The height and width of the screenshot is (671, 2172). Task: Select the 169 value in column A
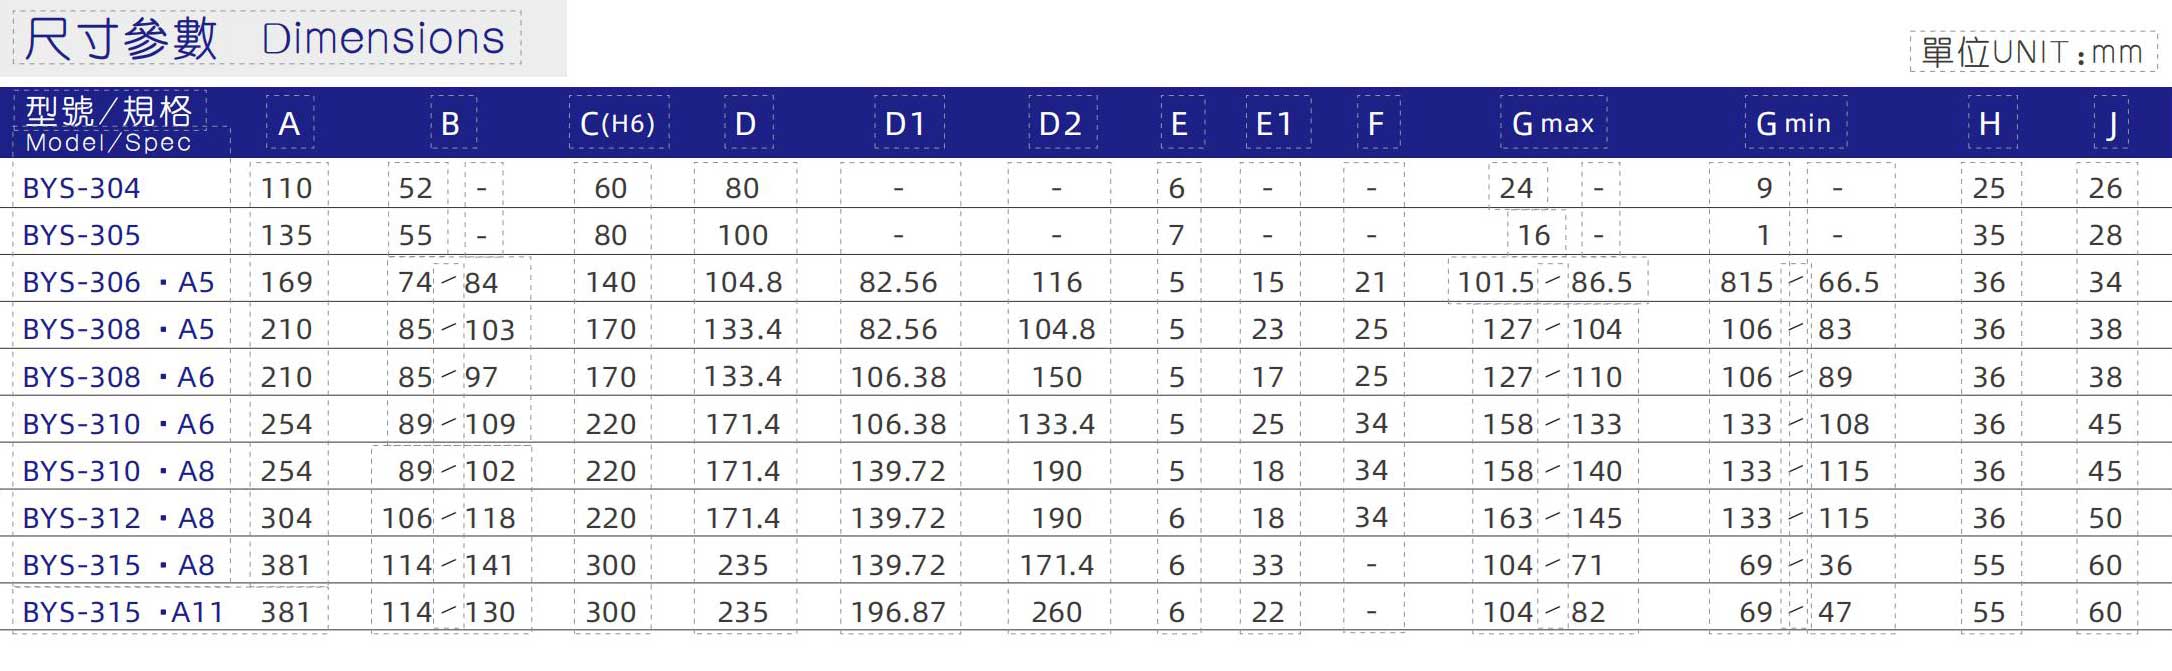tap(287, 282)
